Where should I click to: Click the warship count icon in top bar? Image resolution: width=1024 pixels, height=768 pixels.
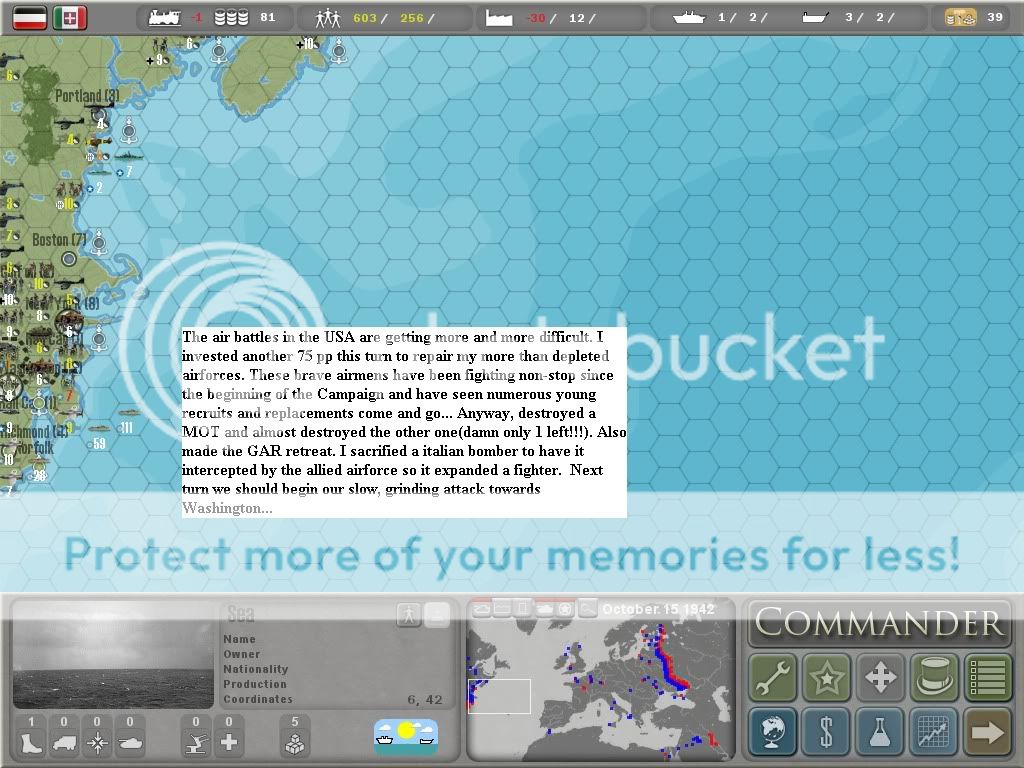coord(689,18)
